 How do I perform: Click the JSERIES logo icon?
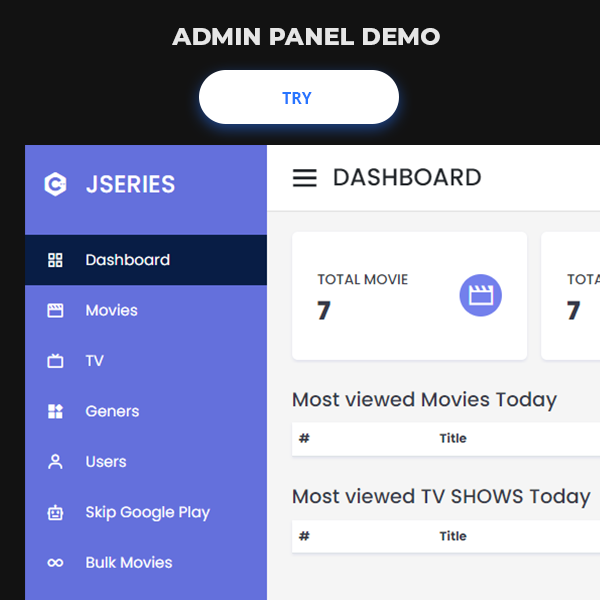[55, 184]
